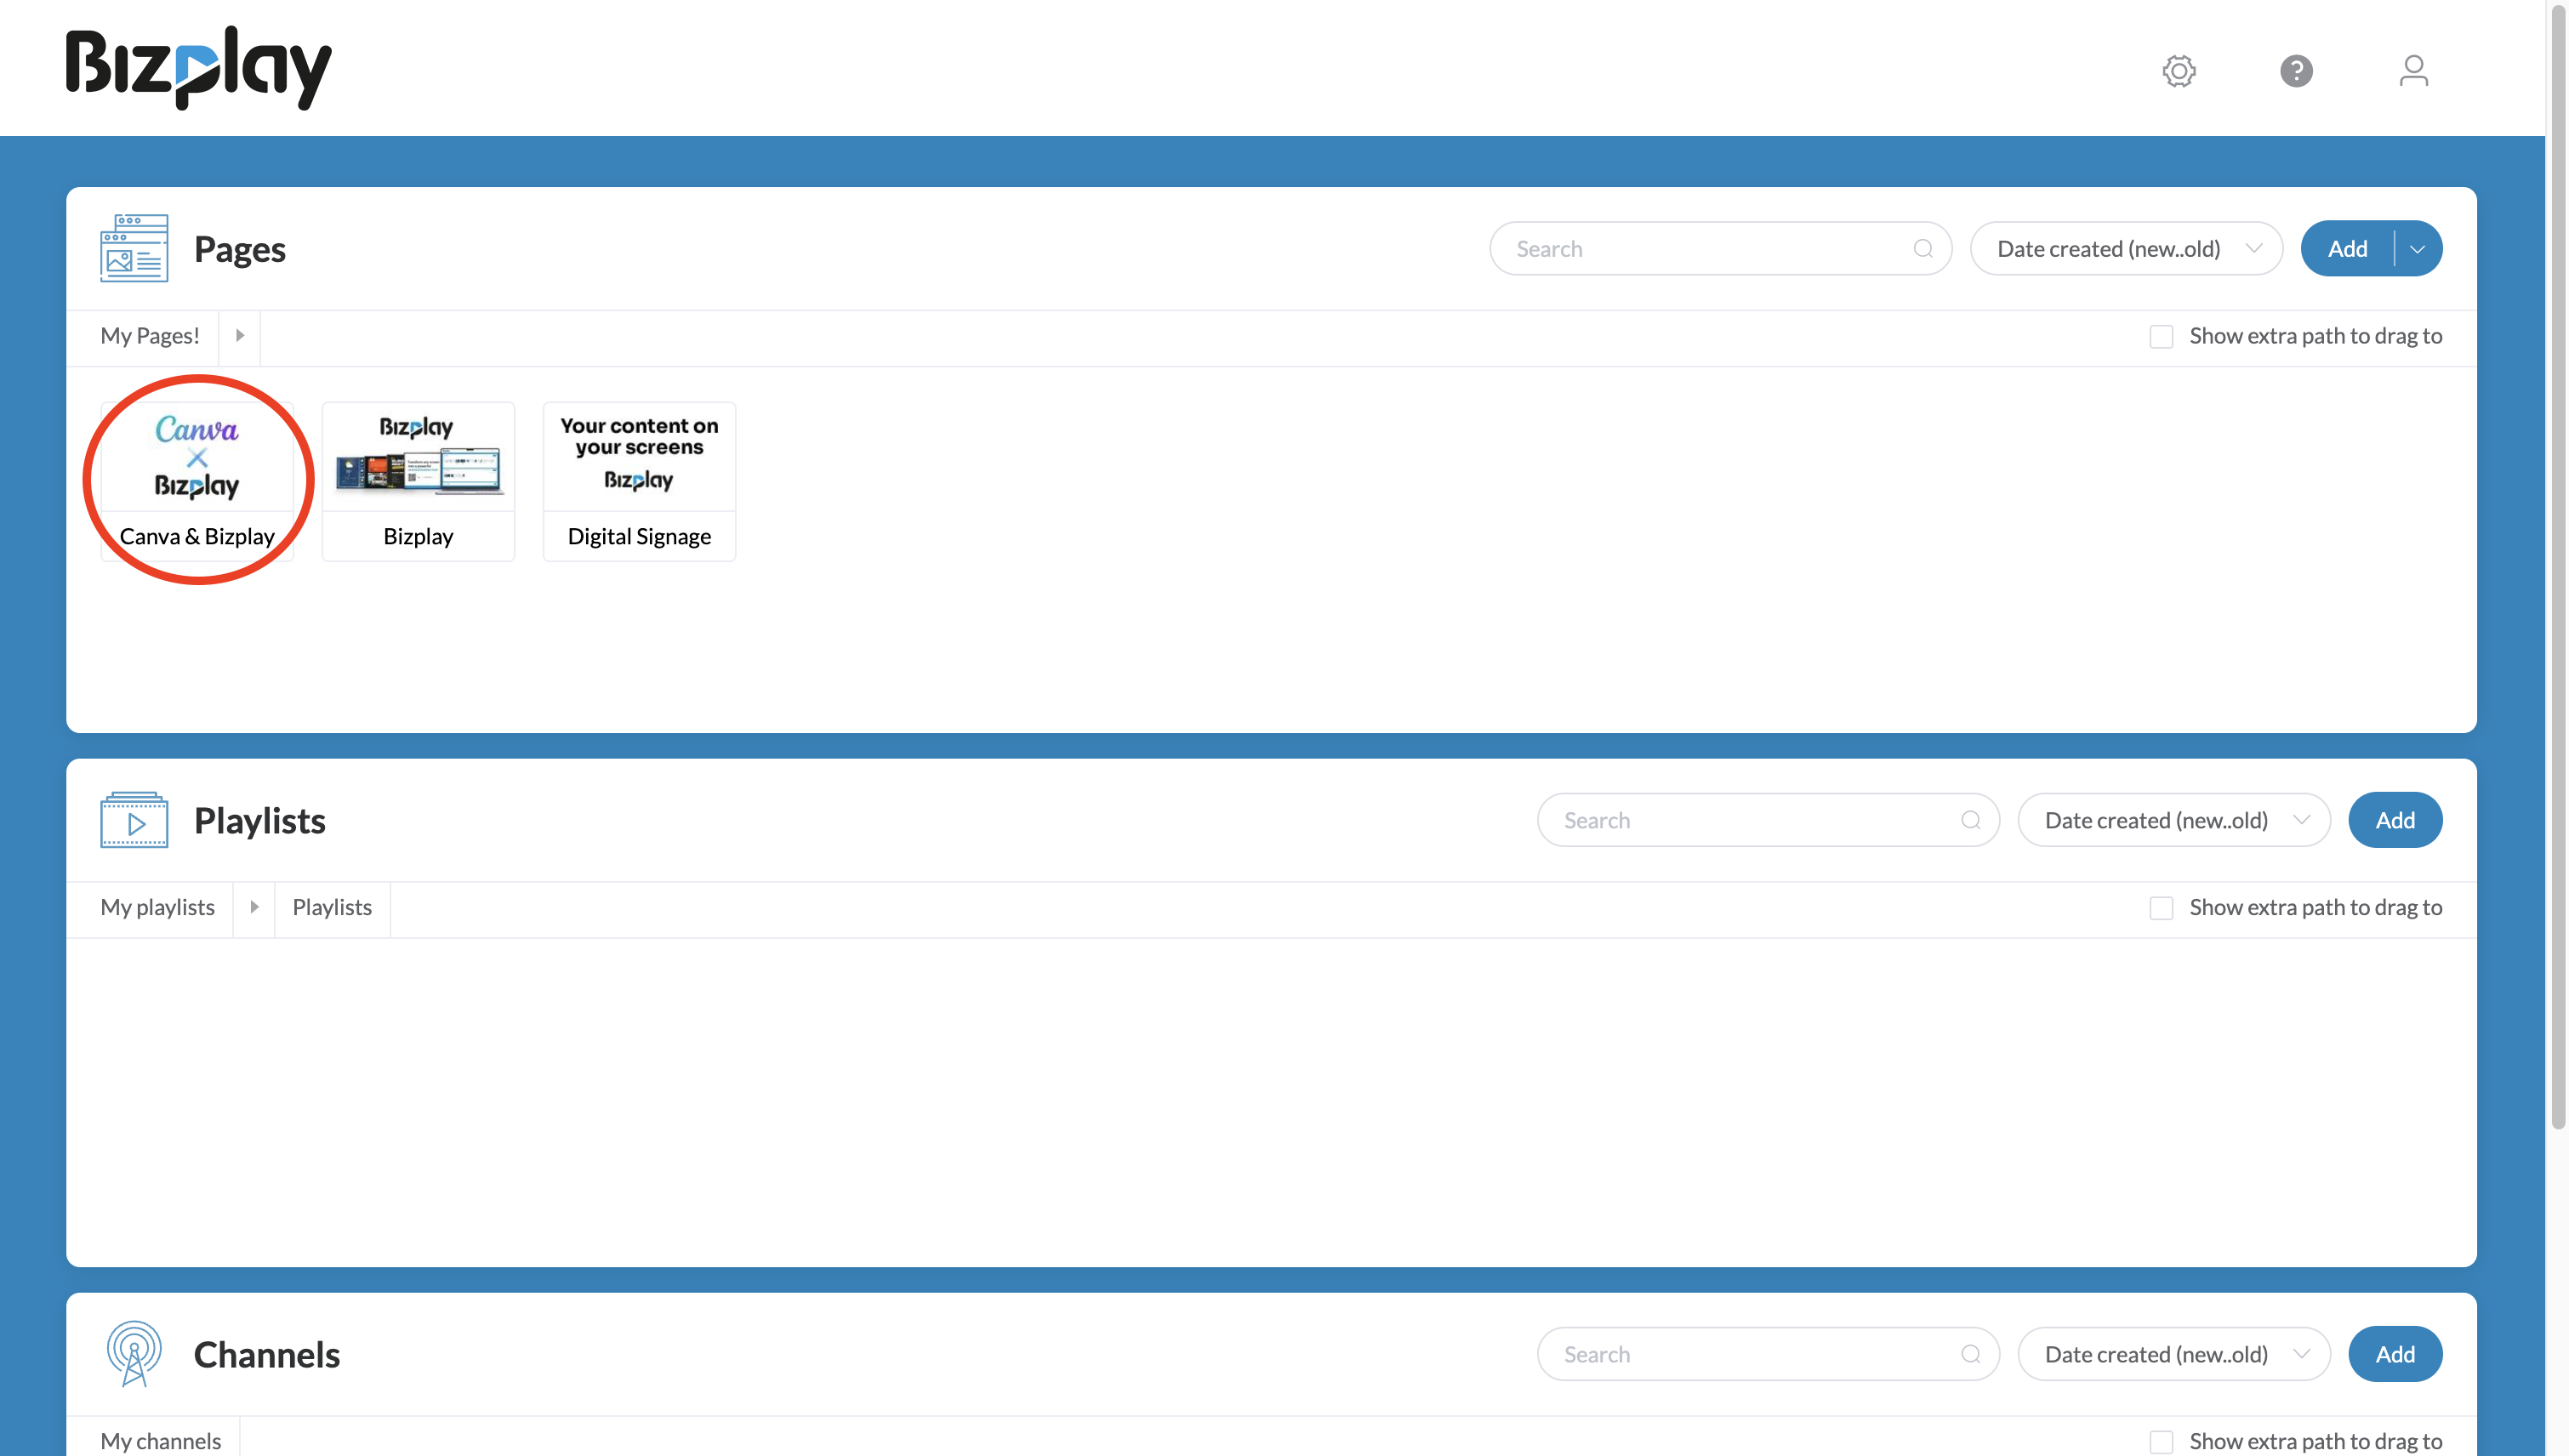This screenshot has height=1456, width=2569.
Task: Expand arrow next to My Pages!
Action: [x=239, y=336]
